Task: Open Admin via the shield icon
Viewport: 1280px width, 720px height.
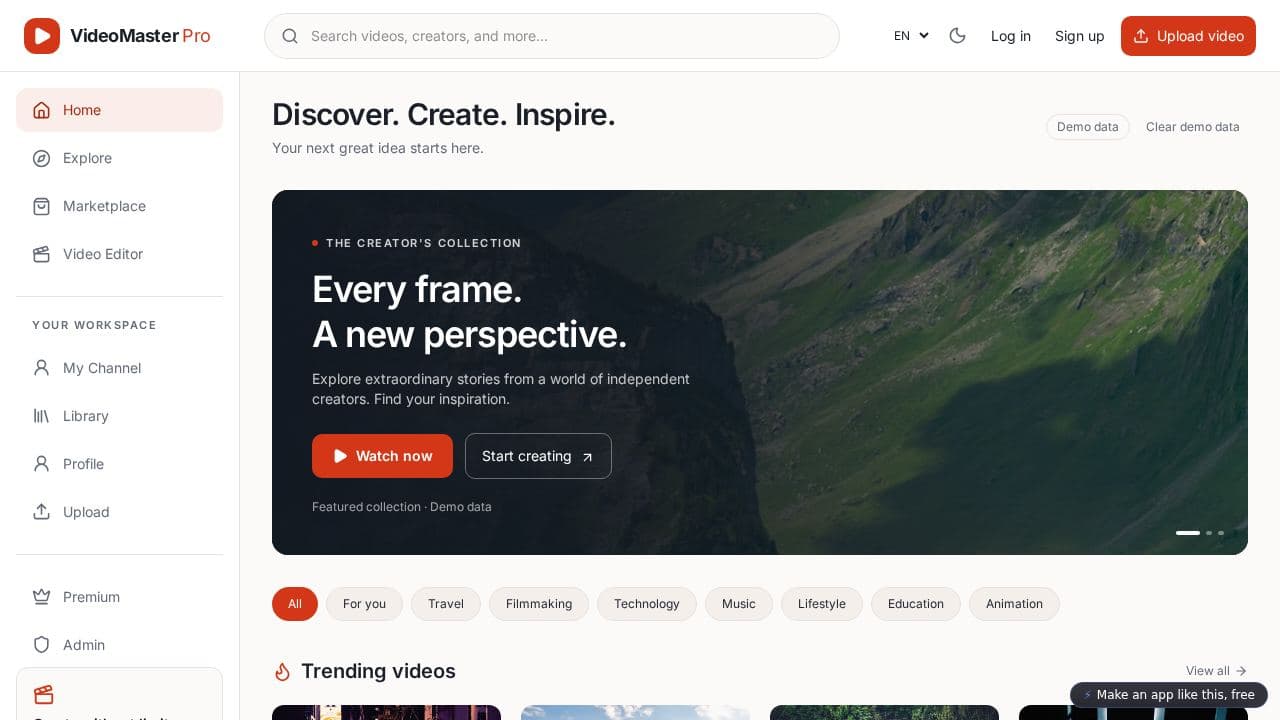Action: coord(41,645)
